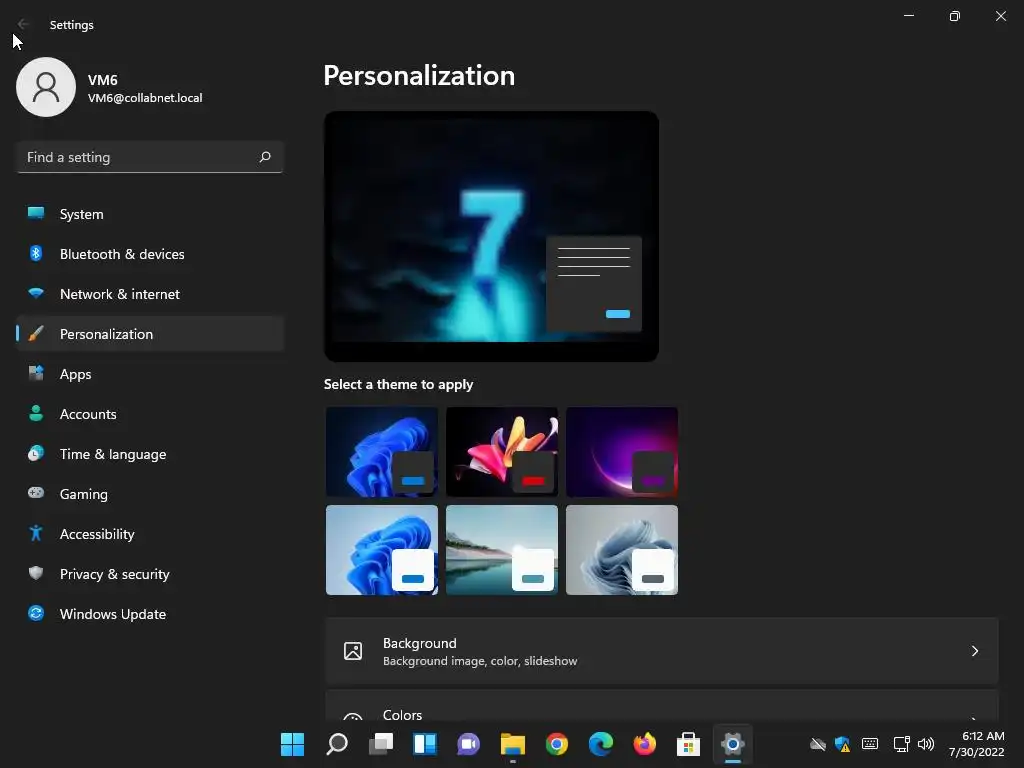Click the OneDrive cloud tray icon
1024x768 pixels.
click(x=817, y=744)
